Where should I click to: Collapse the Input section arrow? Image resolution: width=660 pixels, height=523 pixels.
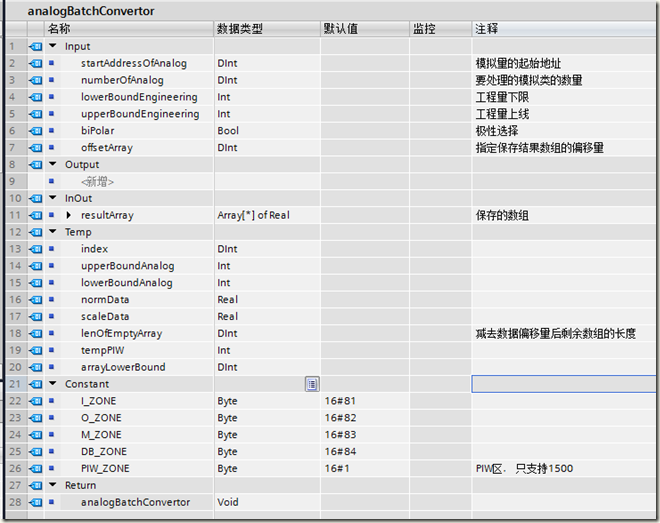click(53, 45)
